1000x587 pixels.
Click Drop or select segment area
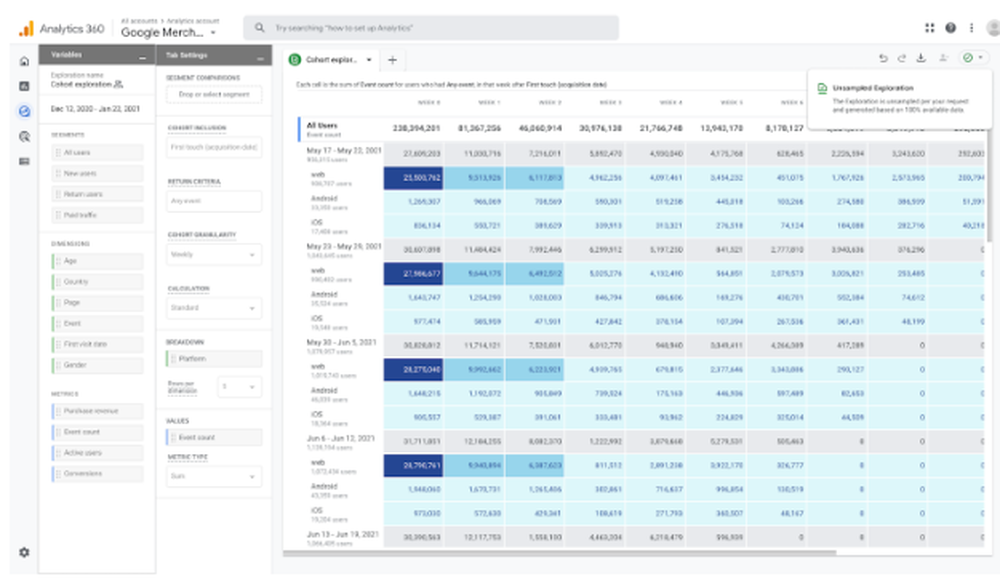pyautogui.click(x=215, y=94)
